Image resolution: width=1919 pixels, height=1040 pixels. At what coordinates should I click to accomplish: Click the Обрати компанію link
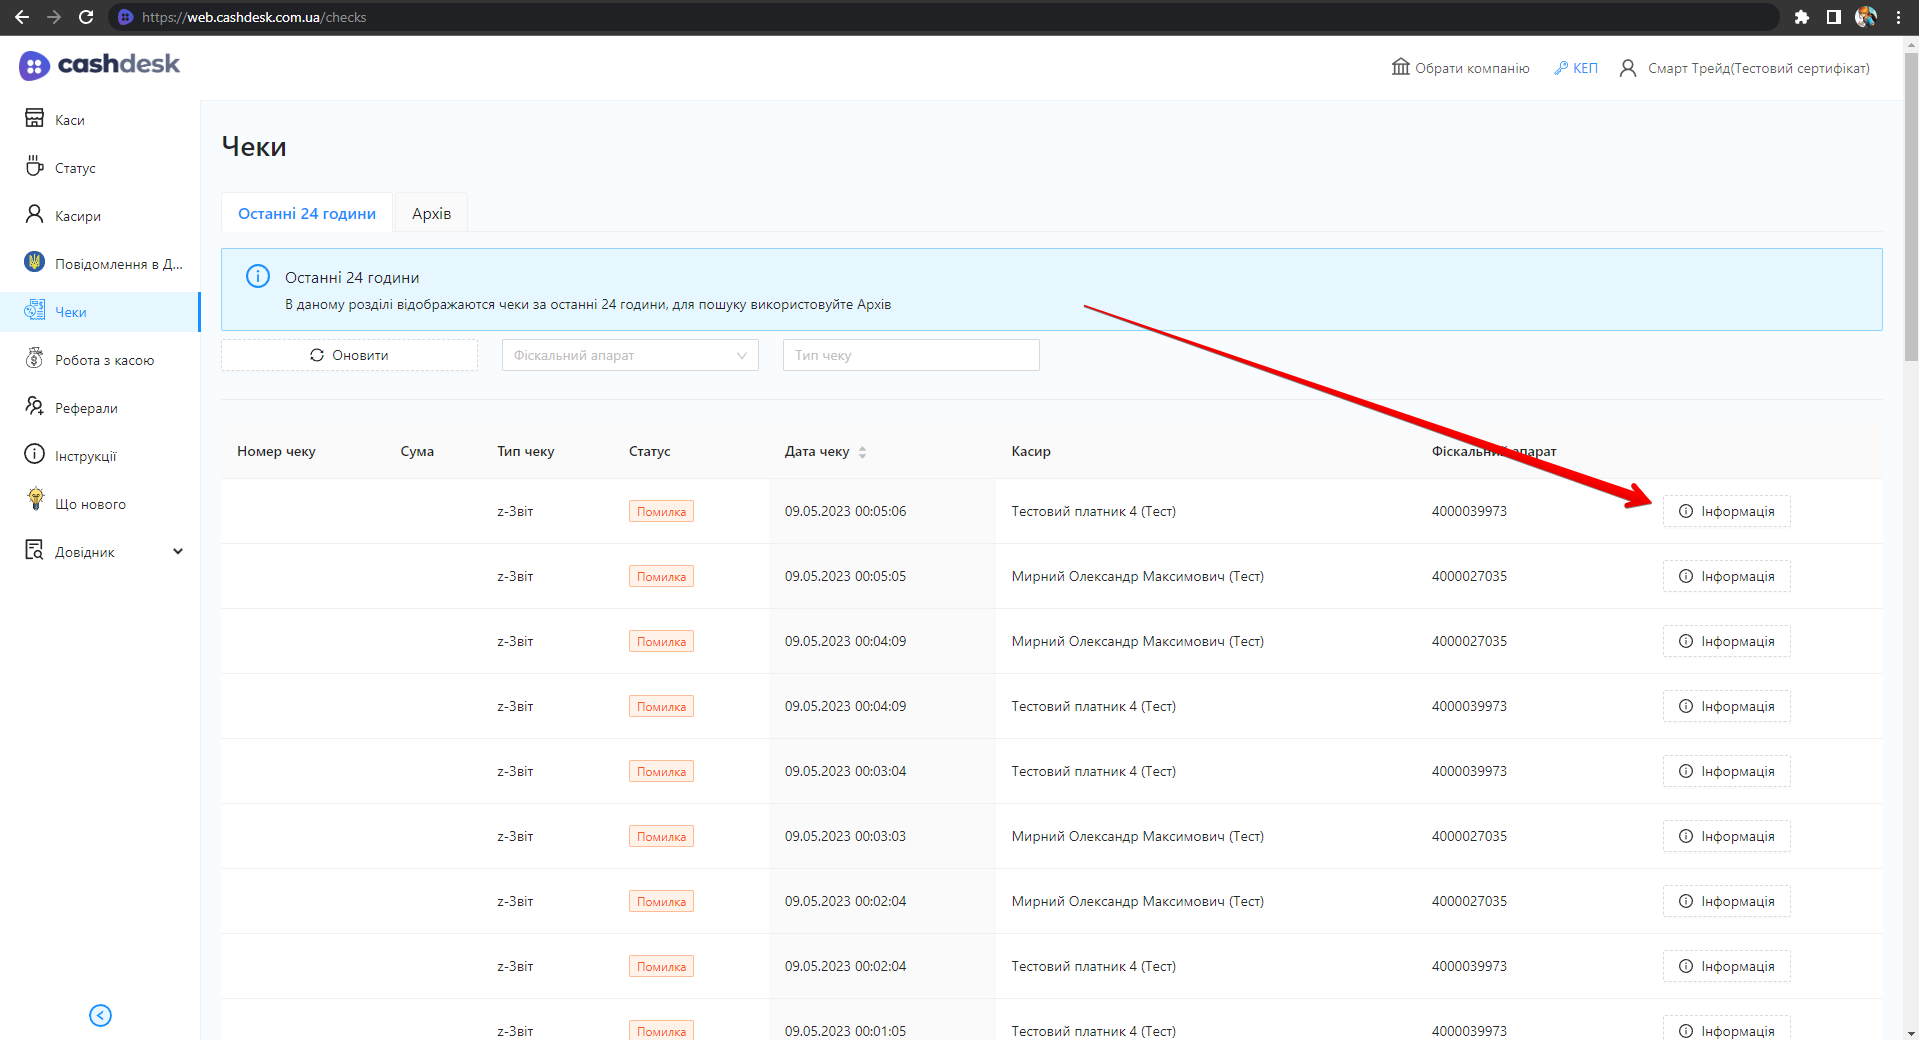point(1460,68)
